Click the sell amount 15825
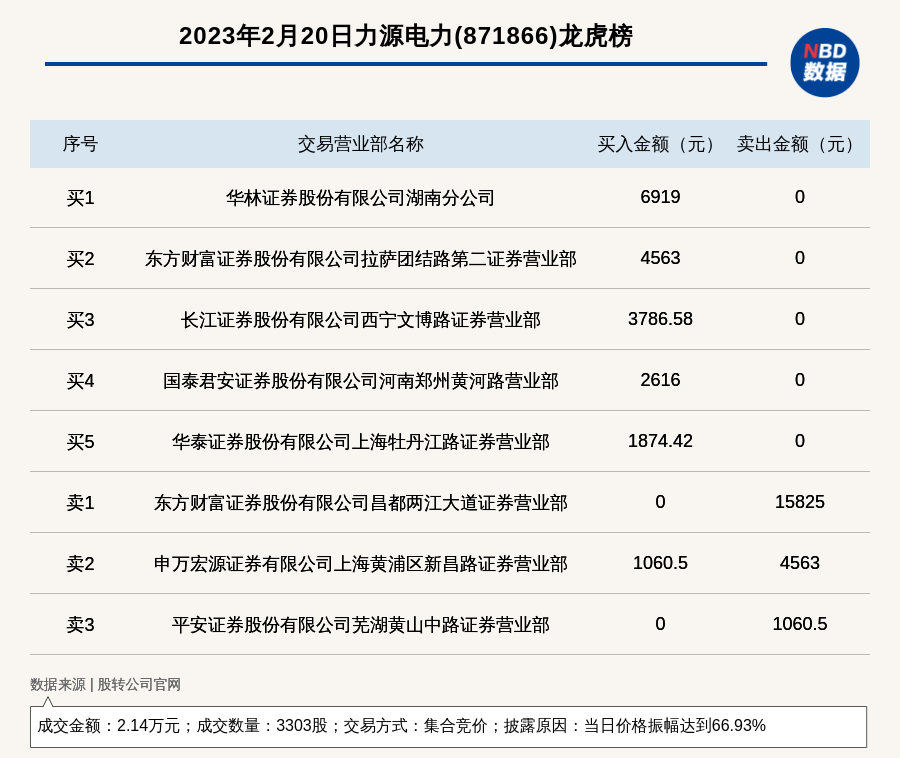900x758 pixels. tap(800, 502)
